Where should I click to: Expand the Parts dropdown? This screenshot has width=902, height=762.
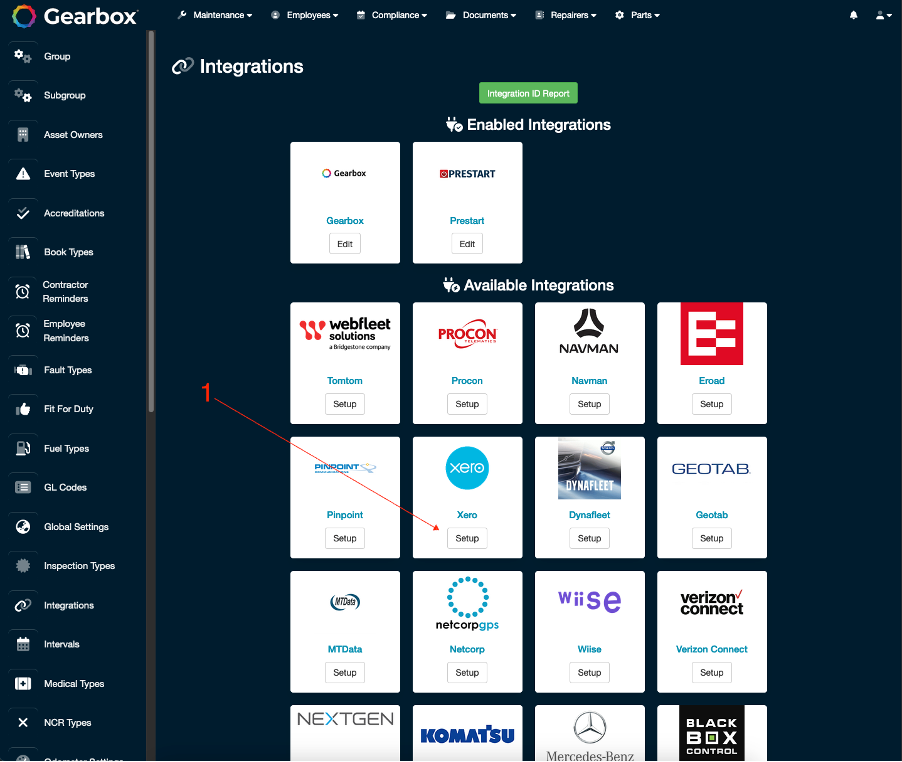point(637,14)
